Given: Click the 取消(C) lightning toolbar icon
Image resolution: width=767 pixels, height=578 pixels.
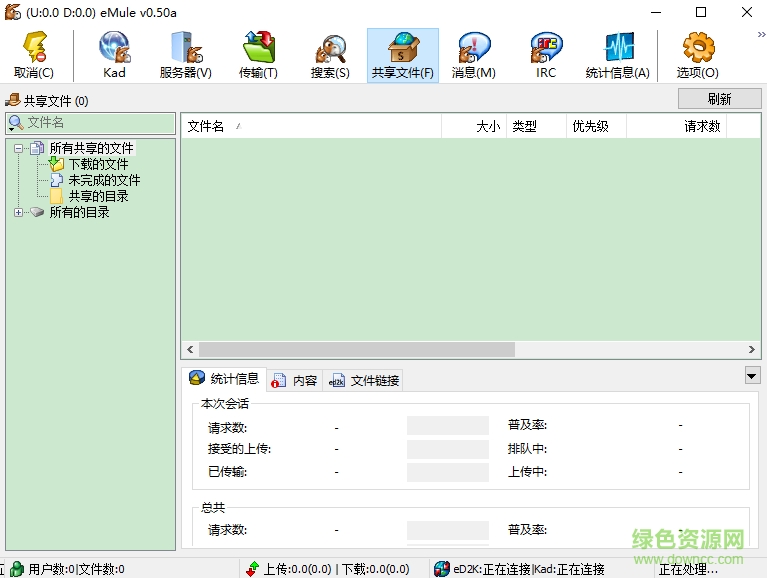Looking at the screenshot, I should pyautogui.click(x=34, y=55).
